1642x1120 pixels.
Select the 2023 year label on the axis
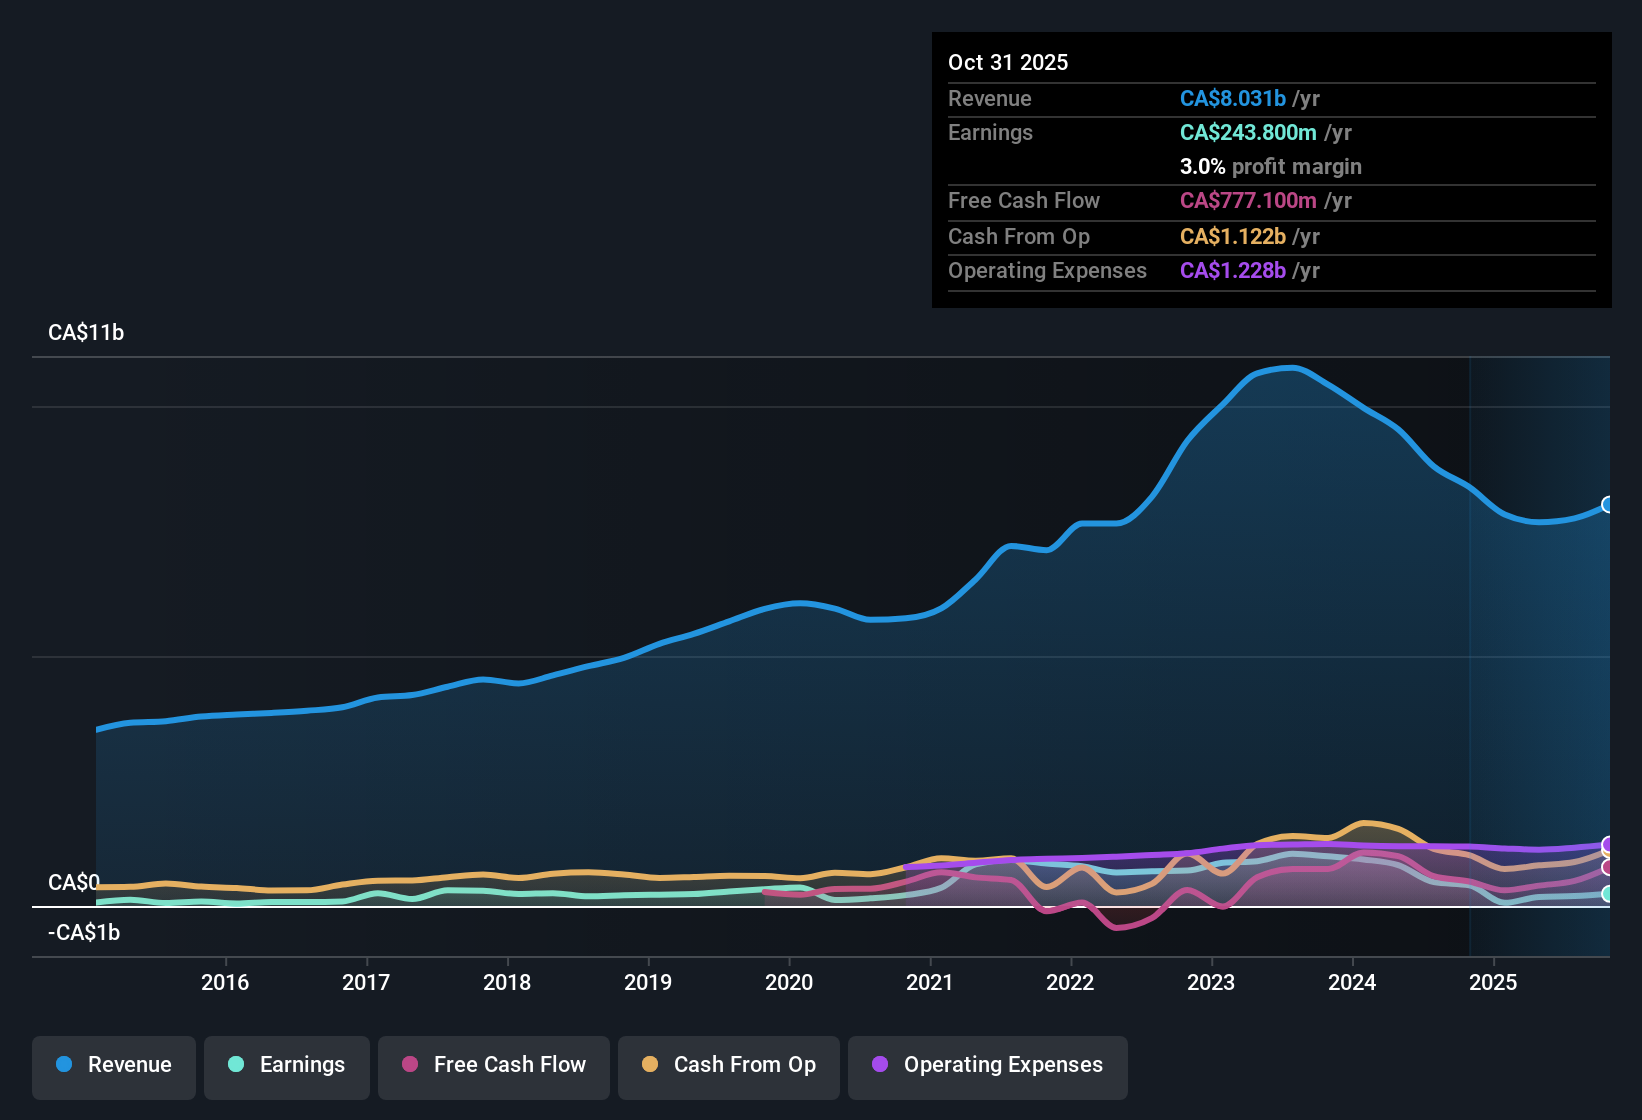coord(1211,983)
